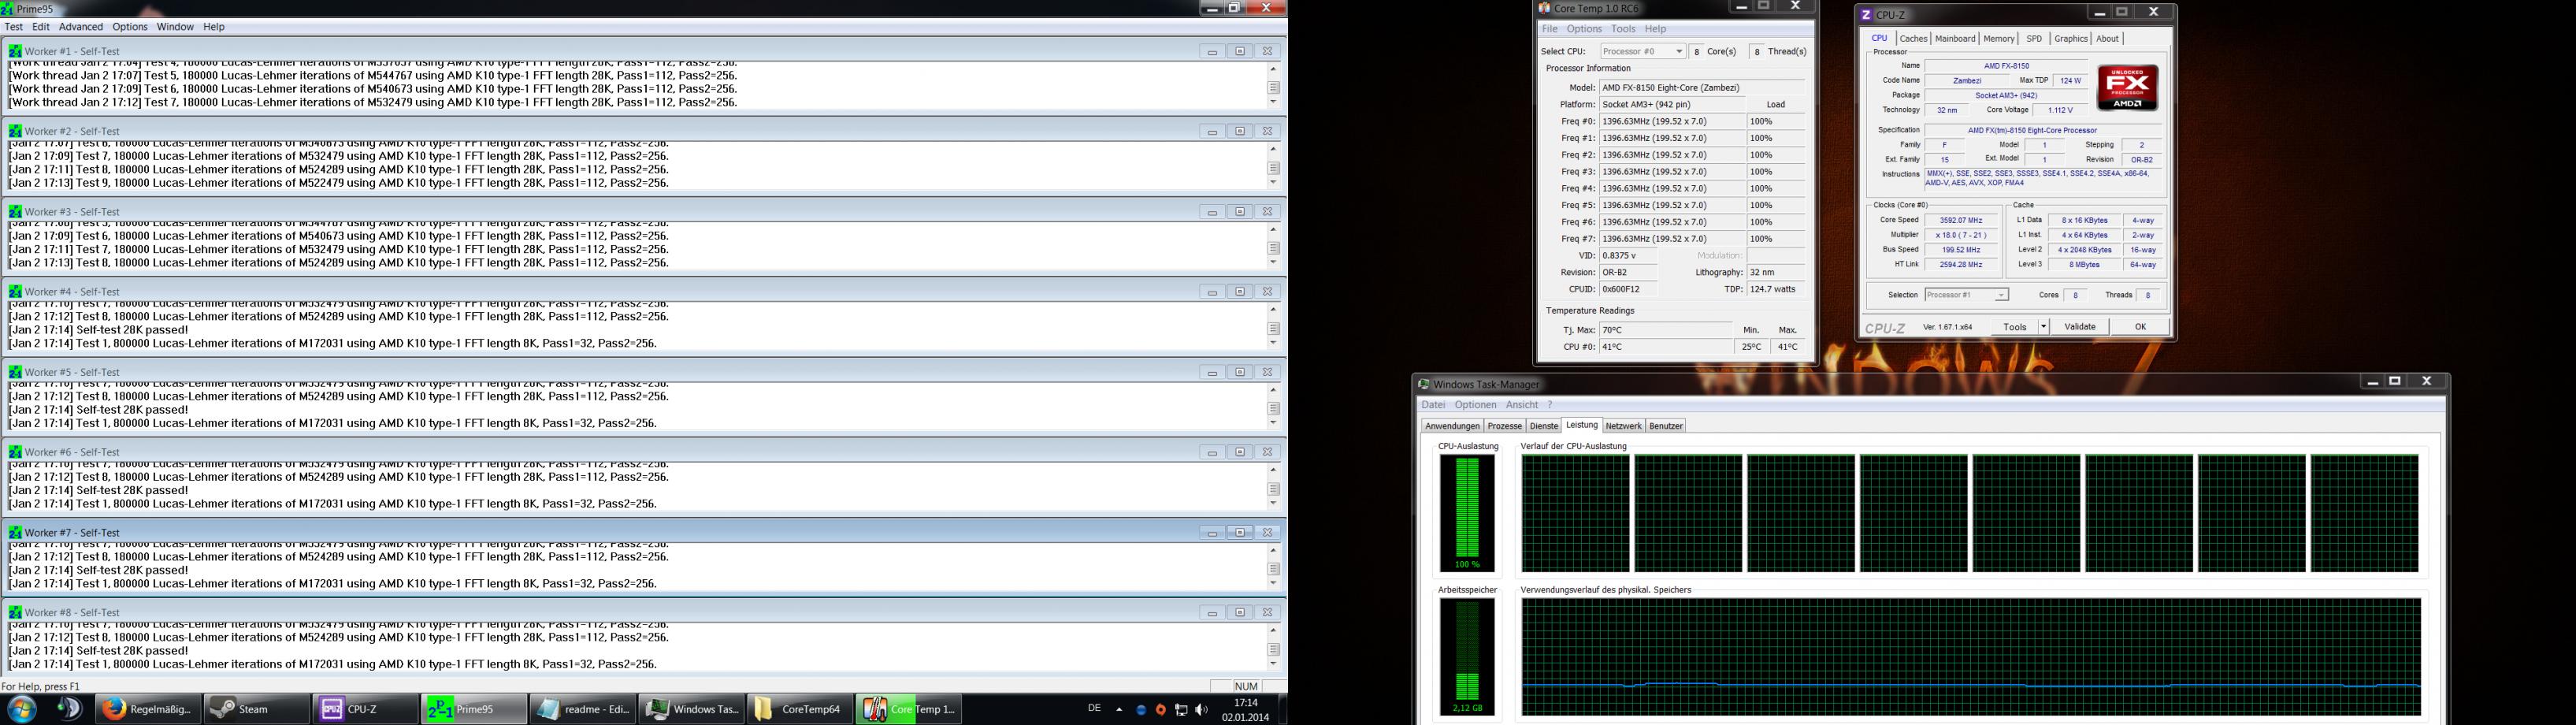
Task: Click the '70°C' Tj. Max value in Core Temp
Action: 1666,330
